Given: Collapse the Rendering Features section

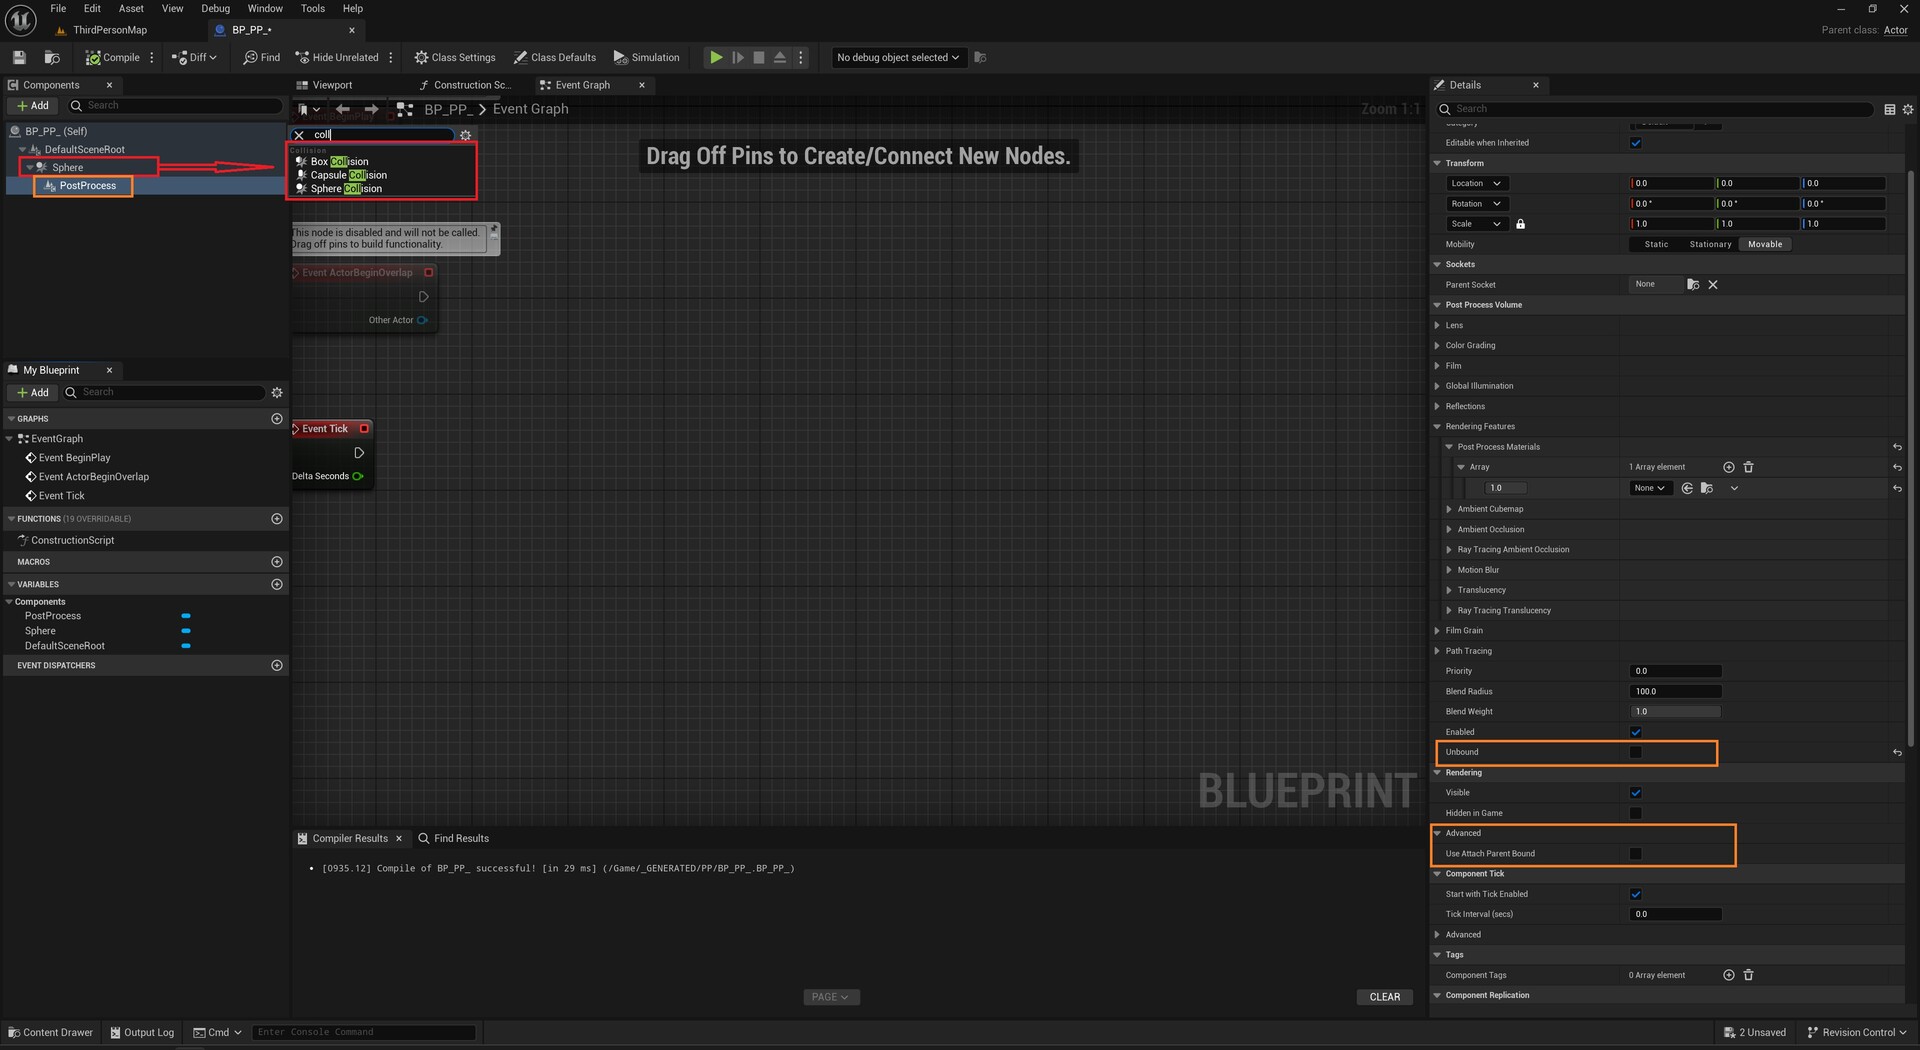Looking at the screenshot, I should coord(1438,426).
